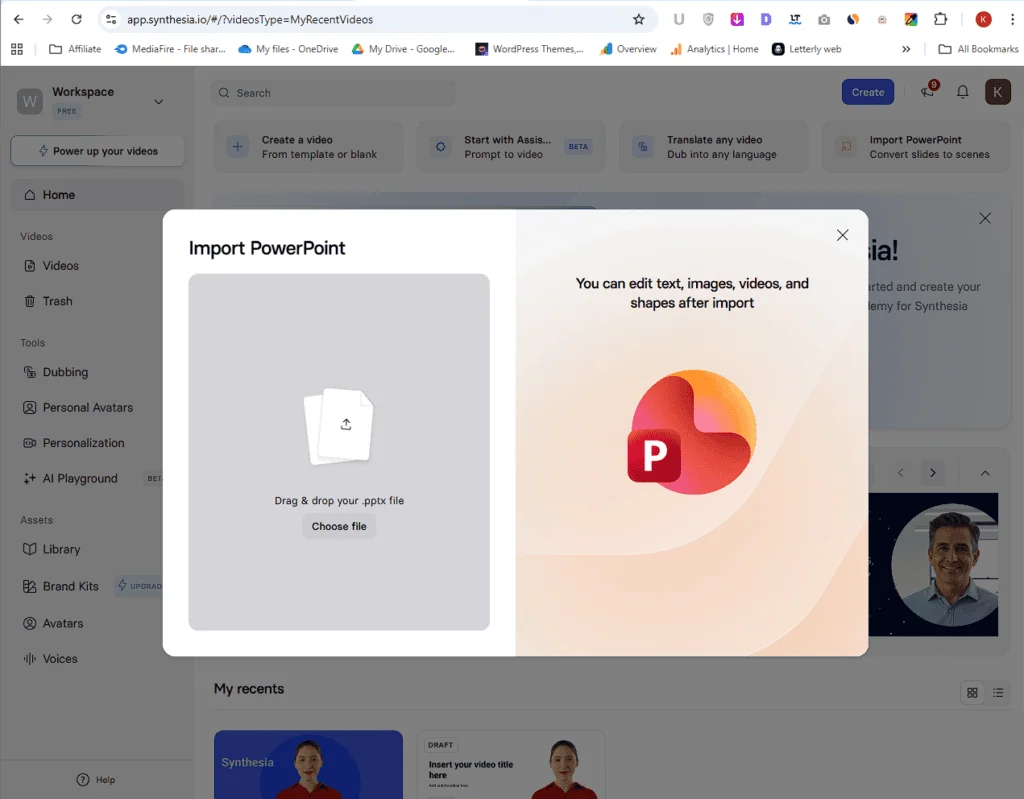
Task: Click the Trash bin icon
Action: [29, 301]
